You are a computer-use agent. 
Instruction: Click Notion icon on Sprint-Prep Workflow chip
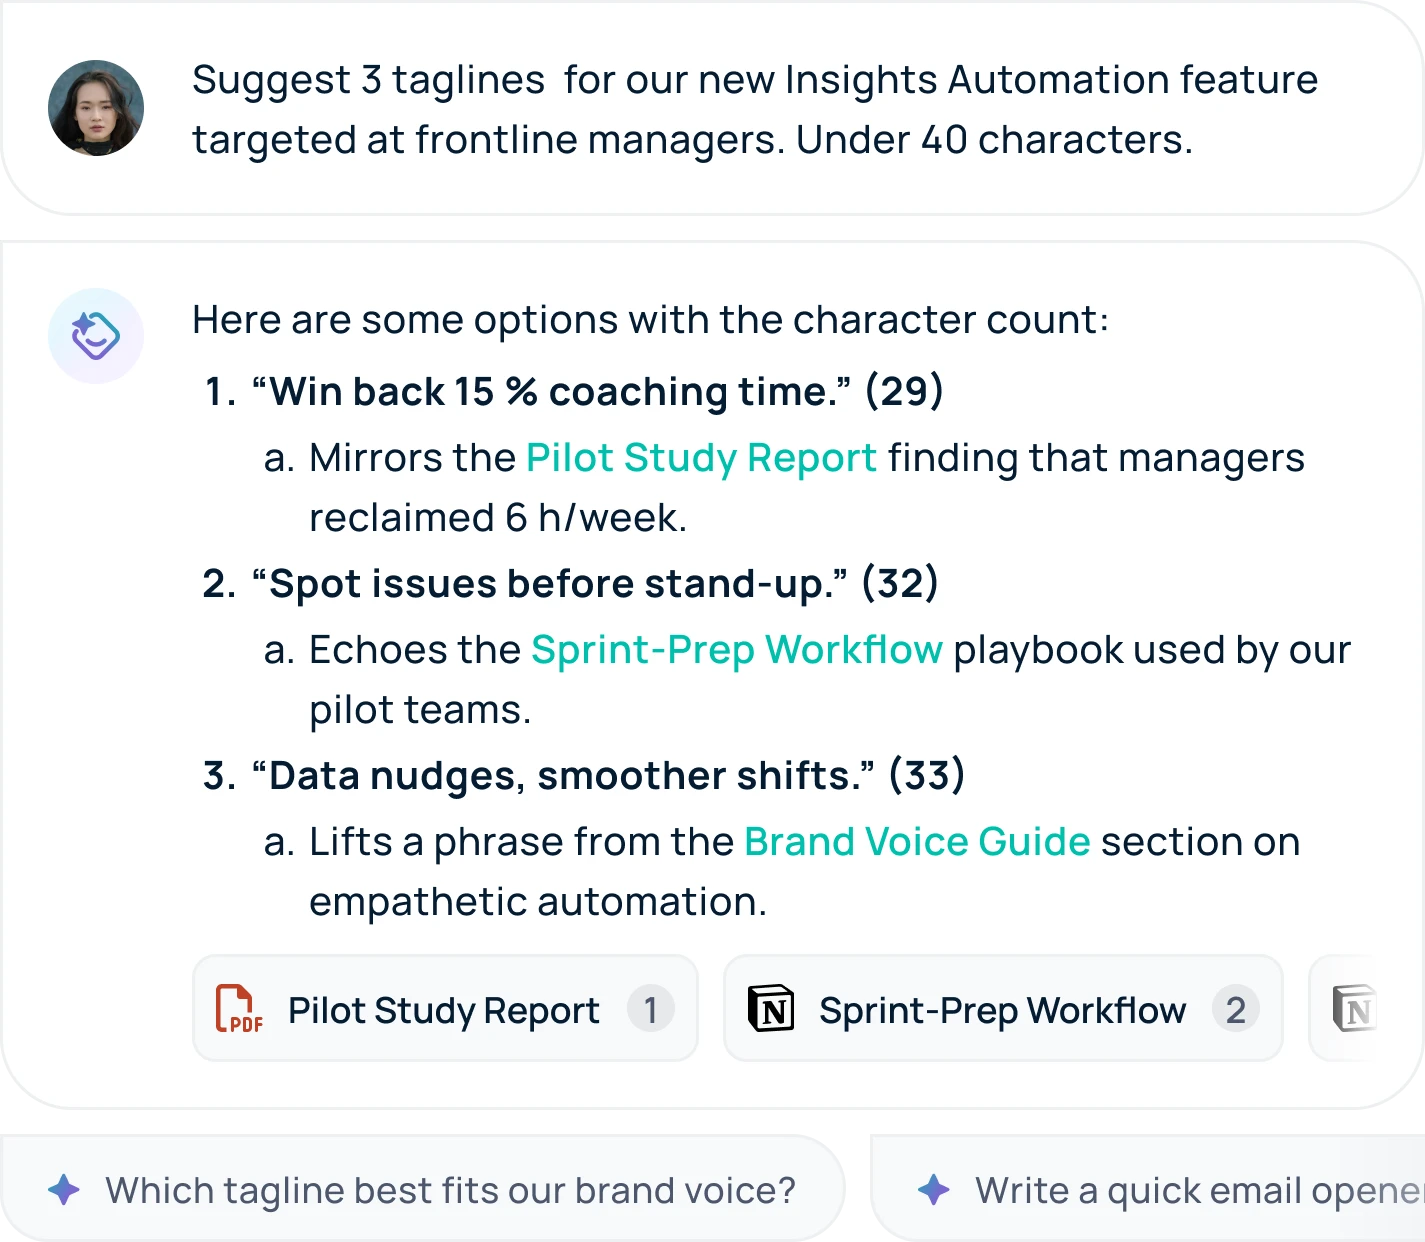771,1009
